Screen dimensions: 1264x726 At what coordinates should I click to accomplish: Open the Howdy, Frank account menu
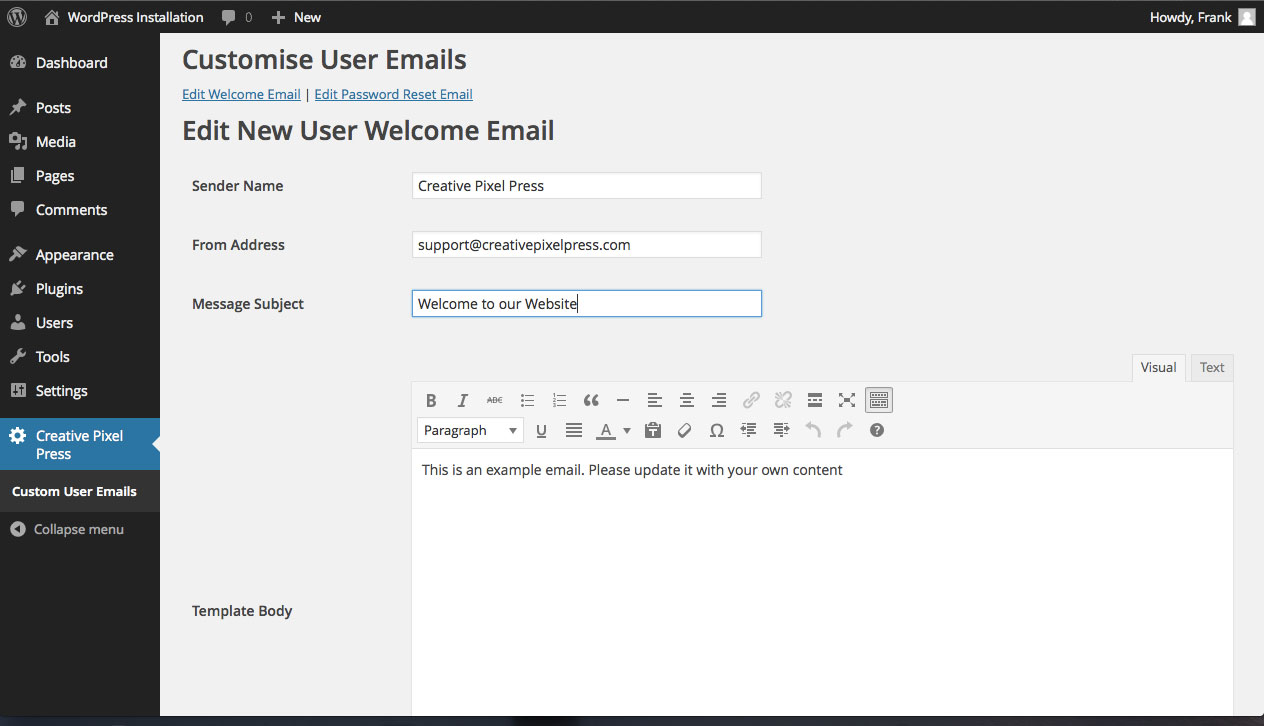tap(1202, 17)
